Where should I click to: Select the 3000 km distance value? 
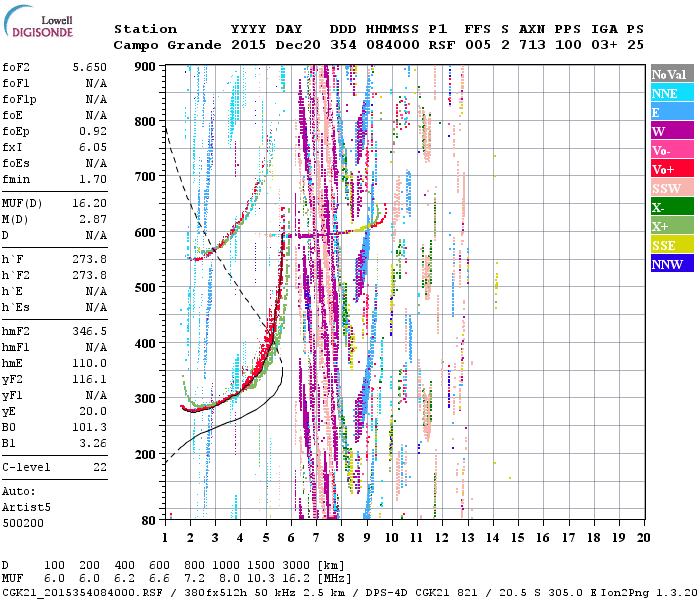coord(296,566)
